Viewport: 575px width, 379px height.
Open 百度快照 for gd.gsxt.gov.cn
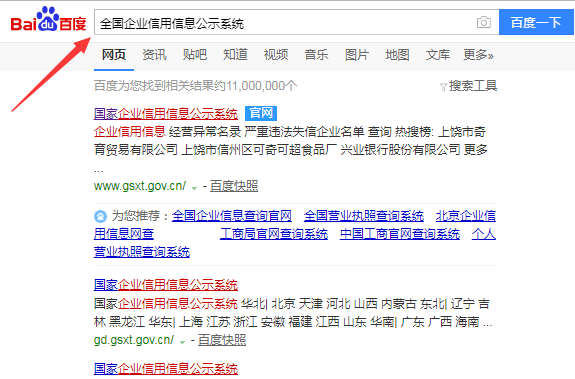pos(222,340)
